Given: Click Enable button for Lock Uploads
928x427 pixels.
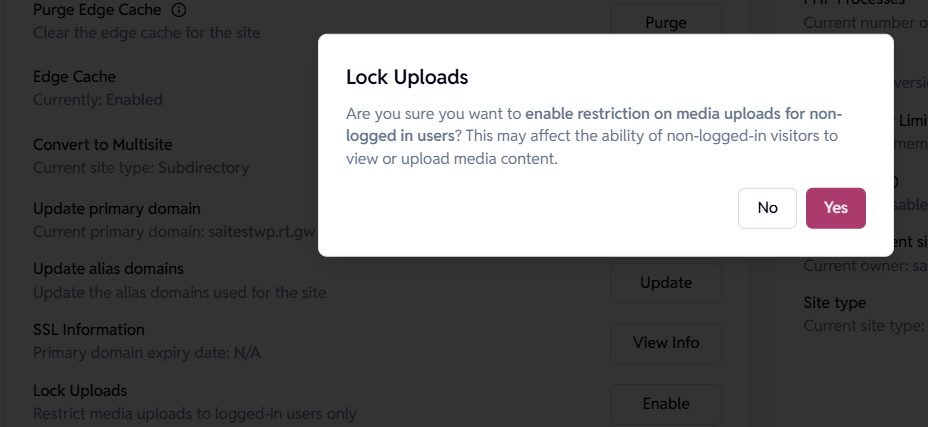Looking at the screenshot, I should (x=666, y=404).
